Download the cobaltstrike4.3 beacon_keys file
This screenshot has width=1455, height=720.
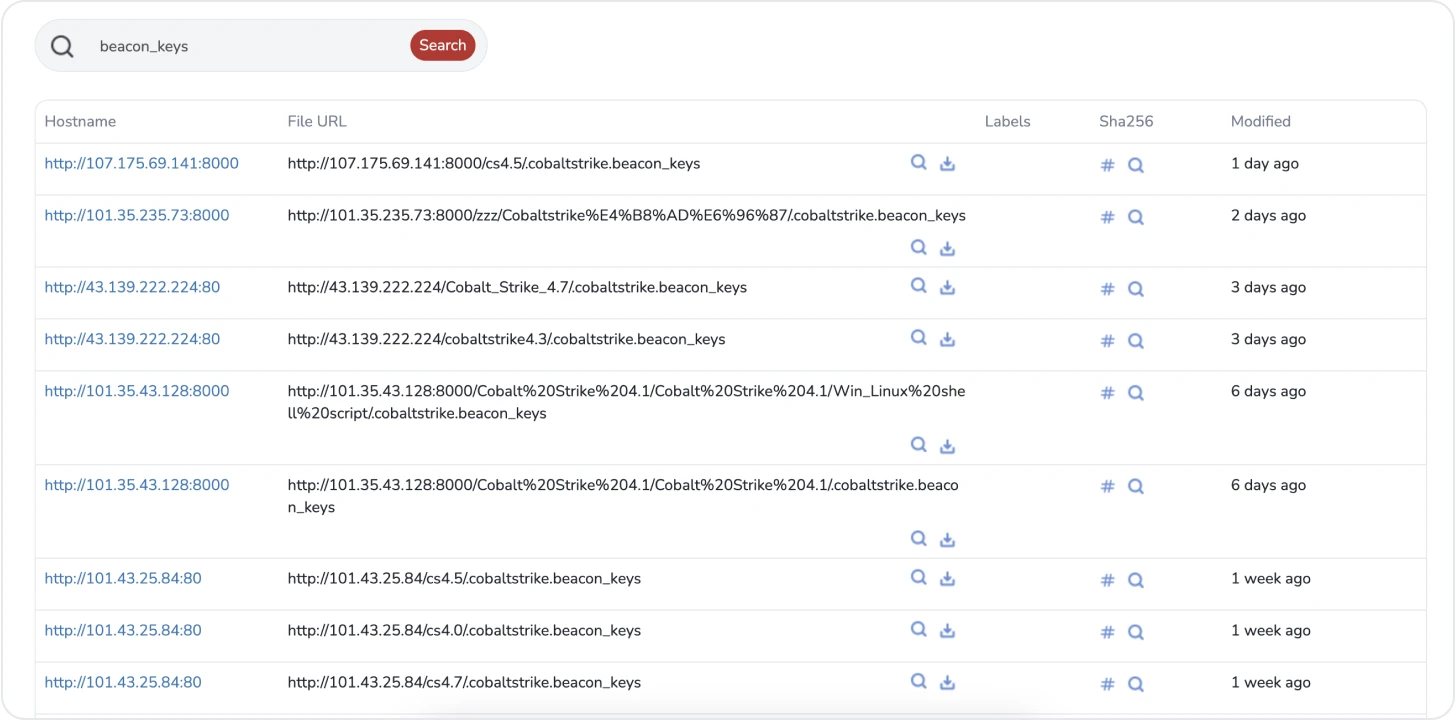pyautogui.click(x=947, y=340)
